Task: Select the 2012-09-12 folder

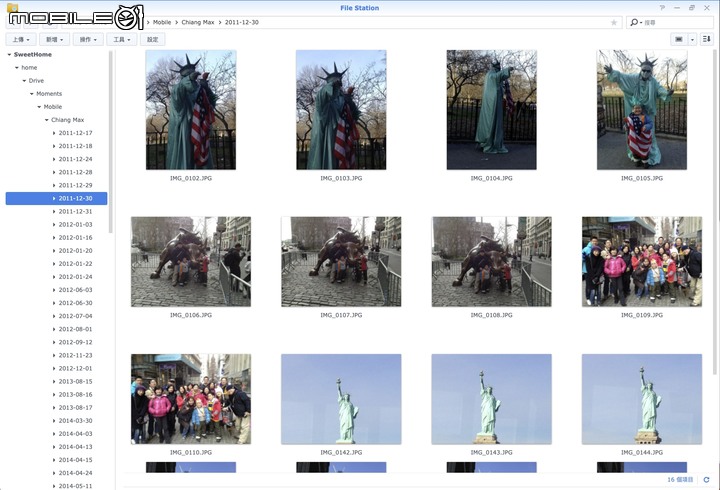Action: click(x=75, y=343)
